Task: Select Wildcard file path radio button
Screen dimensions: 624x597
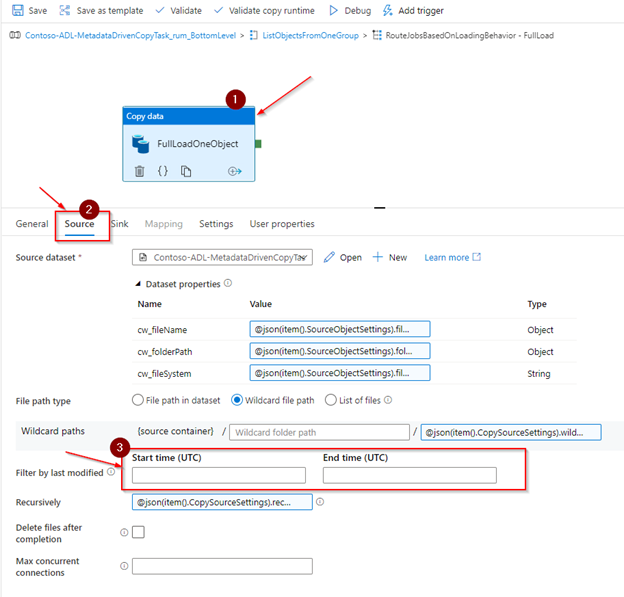Action: (x=237, y=400)
